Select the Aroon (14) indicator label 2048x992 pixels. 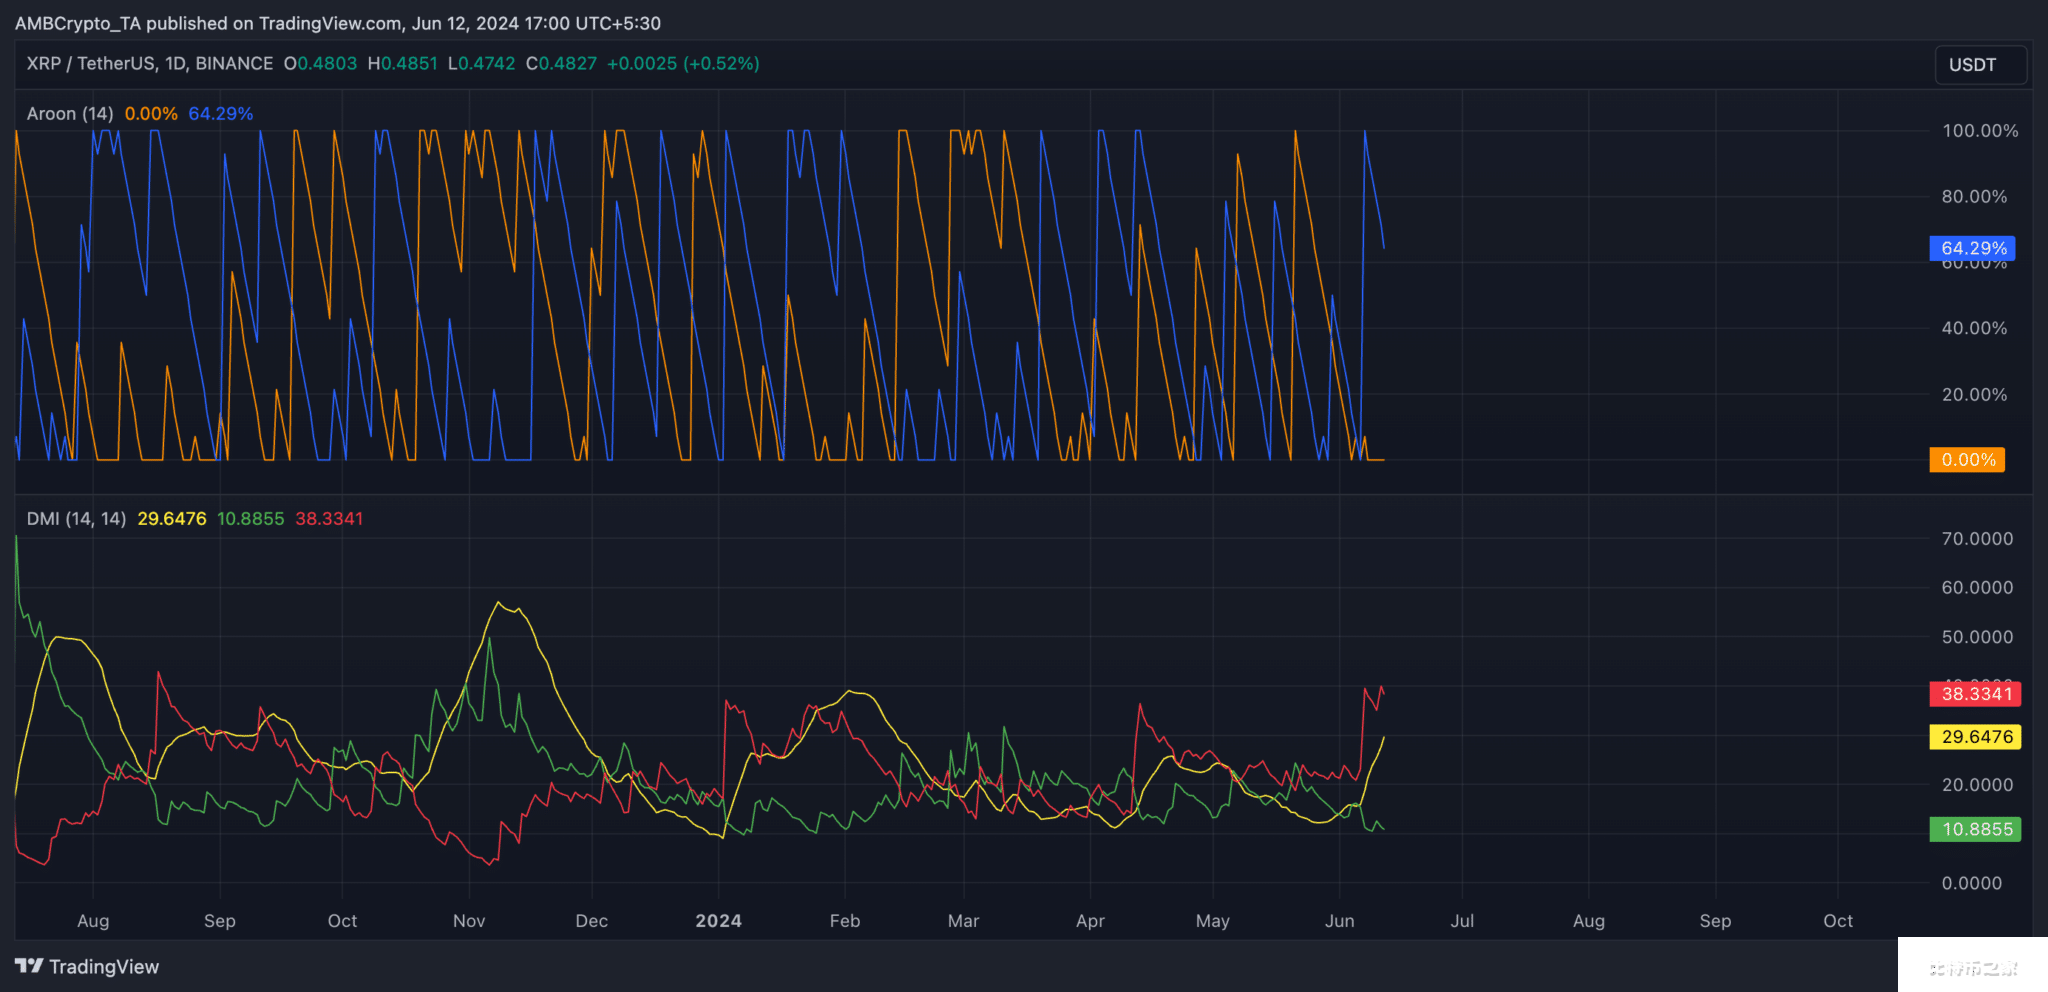[x=70, y=114]
